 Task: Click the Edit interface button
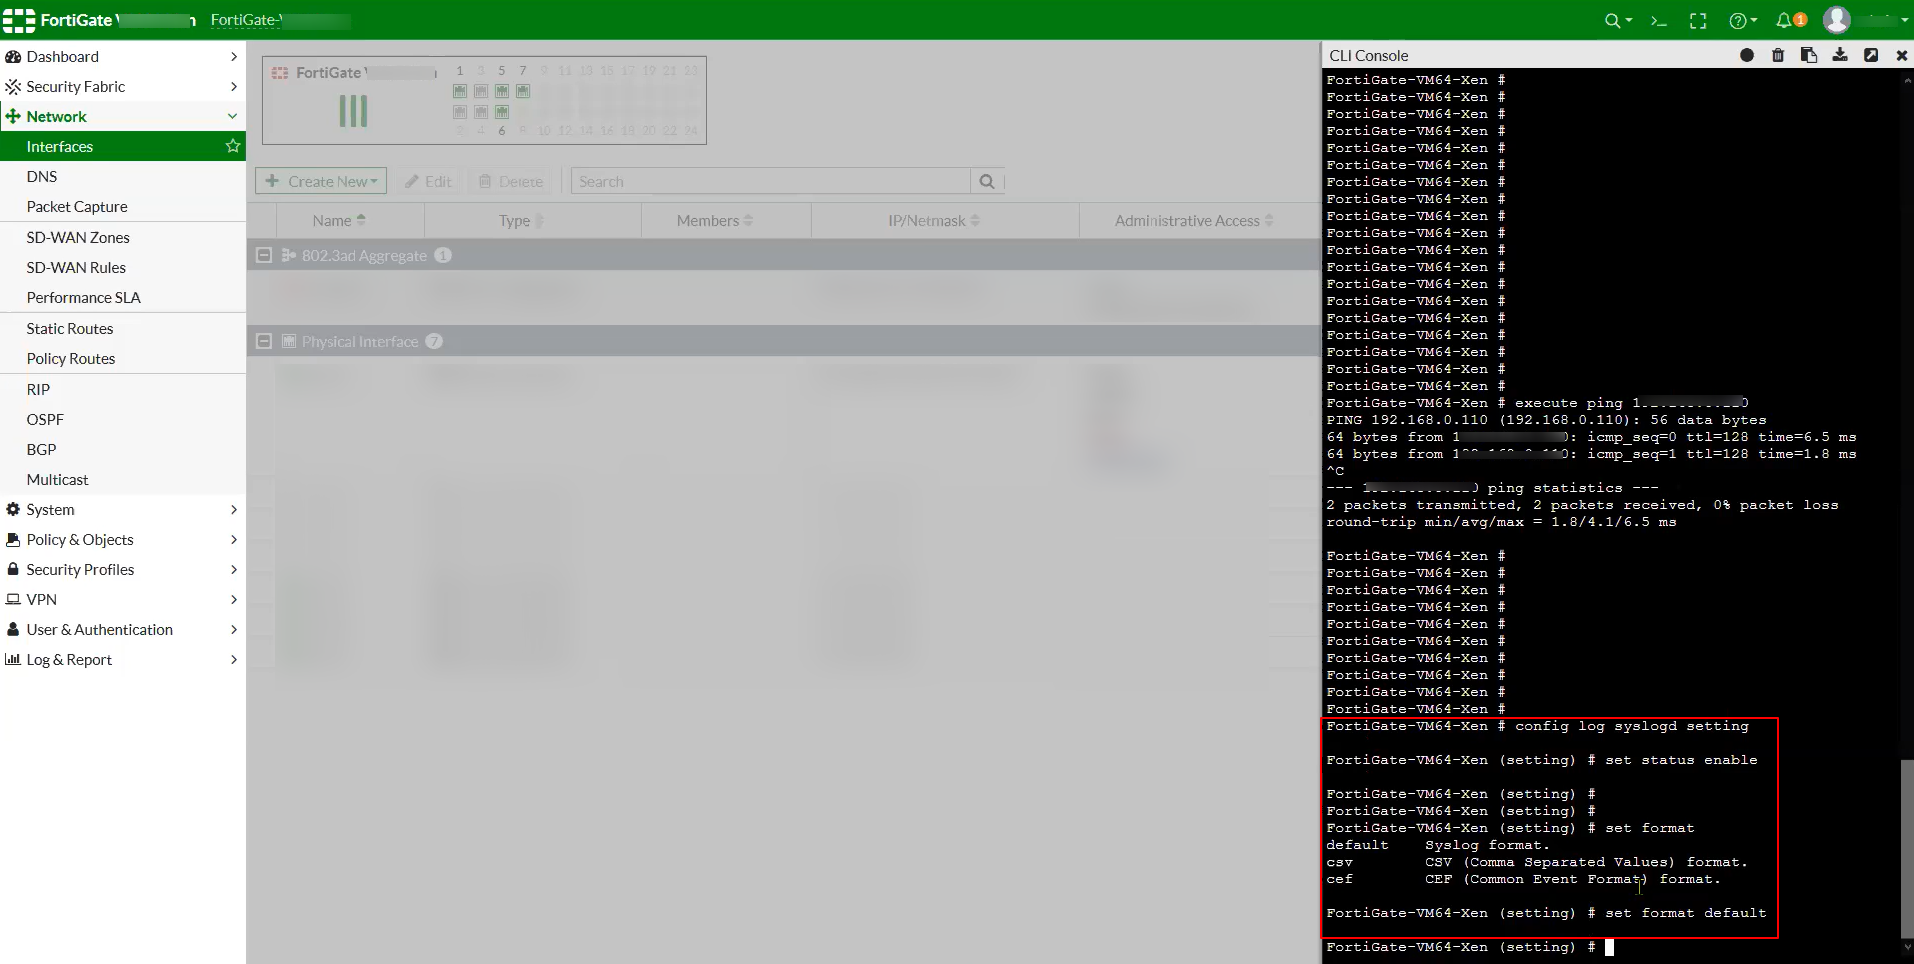coord(428,181)
